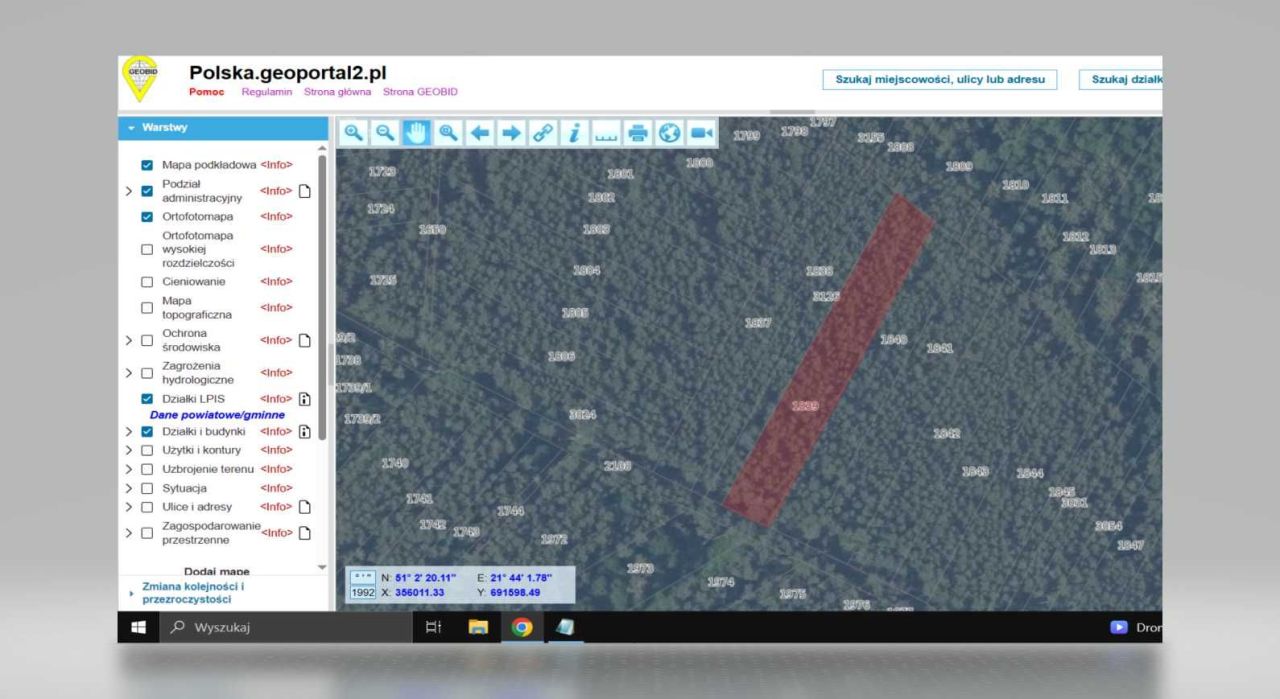Expand Ulice i adresy layer group

(x=129, y=507)
